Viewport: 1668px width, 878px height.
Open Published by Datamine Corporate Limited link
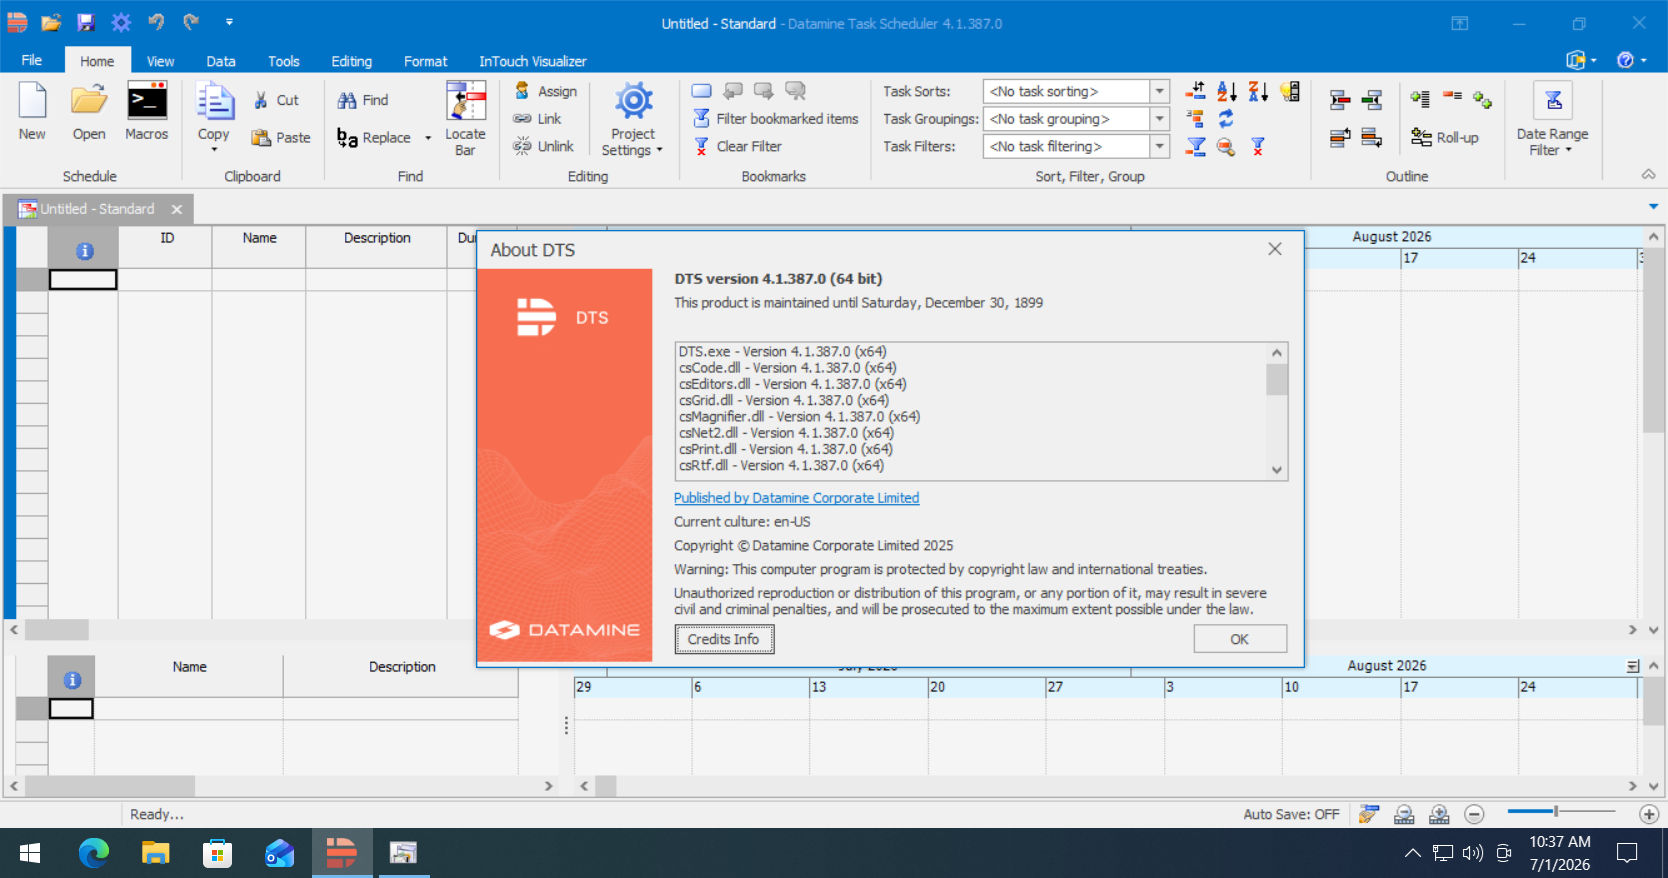coord(796,498)
